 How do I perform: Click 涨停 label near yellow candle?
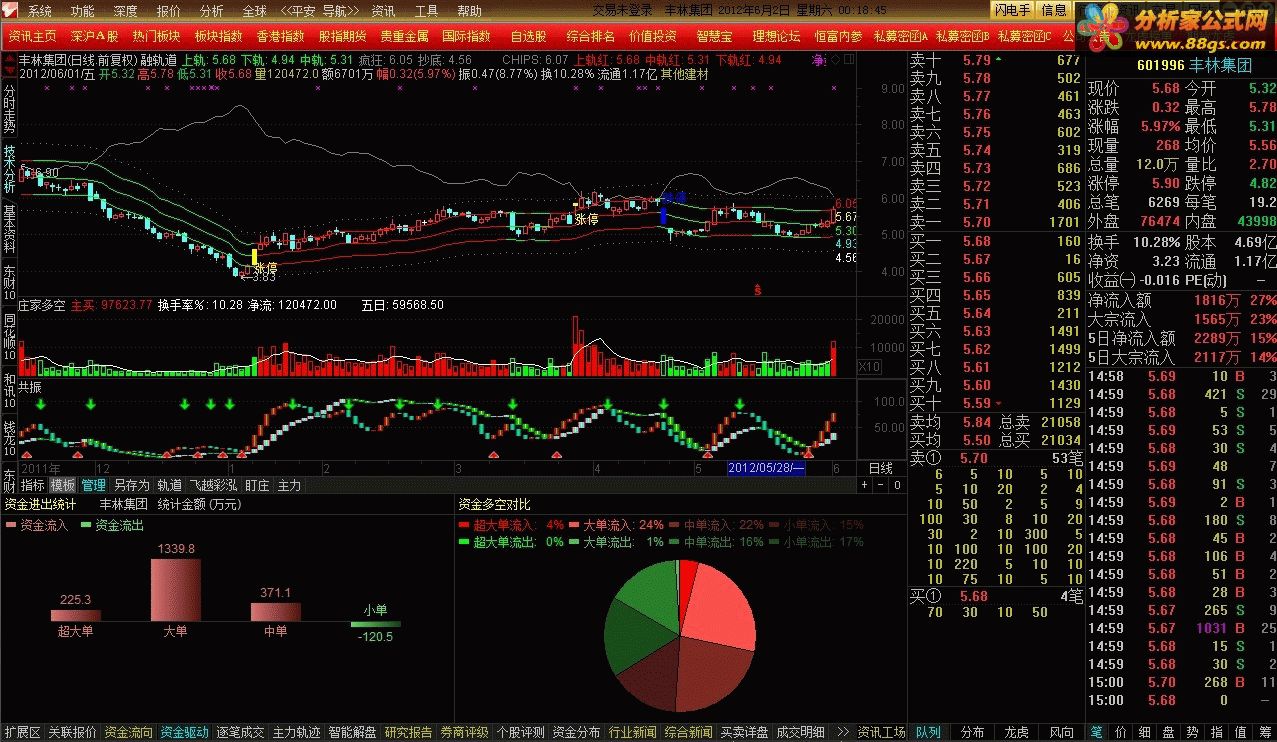click(265, 268)
